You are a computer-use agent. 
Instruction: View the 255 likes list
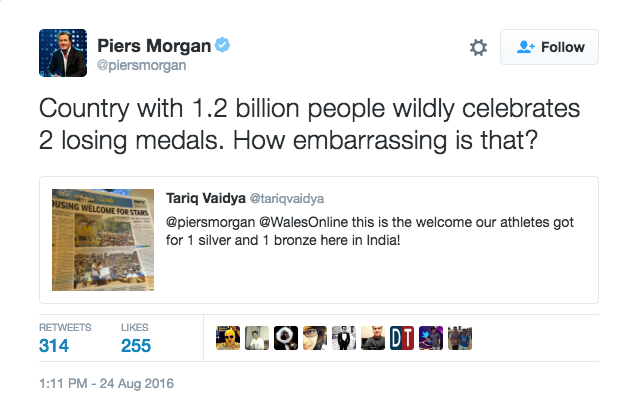point(136,339)
